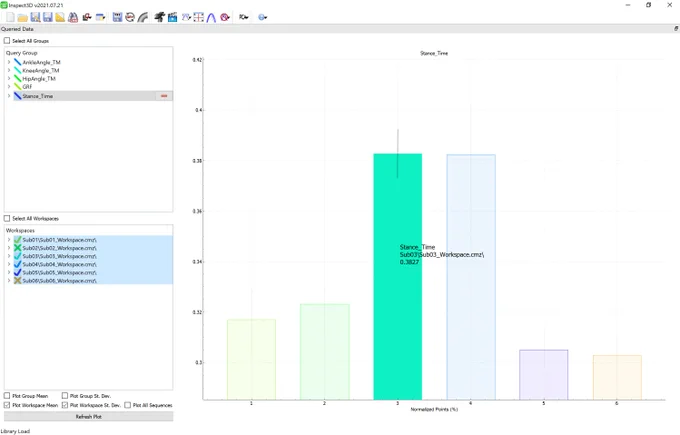Viewport: 680px width, 435px height.
Task: Click the dark blue checkmark icon of Sub05 workspace
Action: 17,272
